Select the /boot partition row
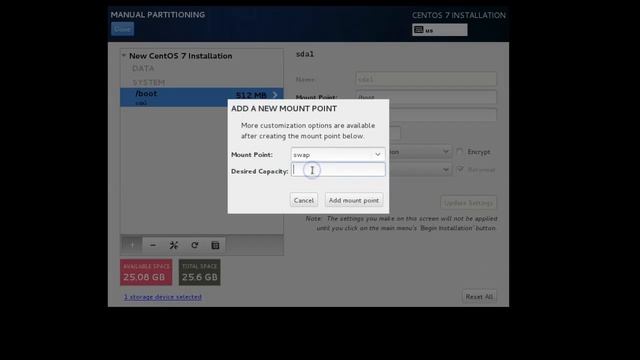 [x=202, y=97]
